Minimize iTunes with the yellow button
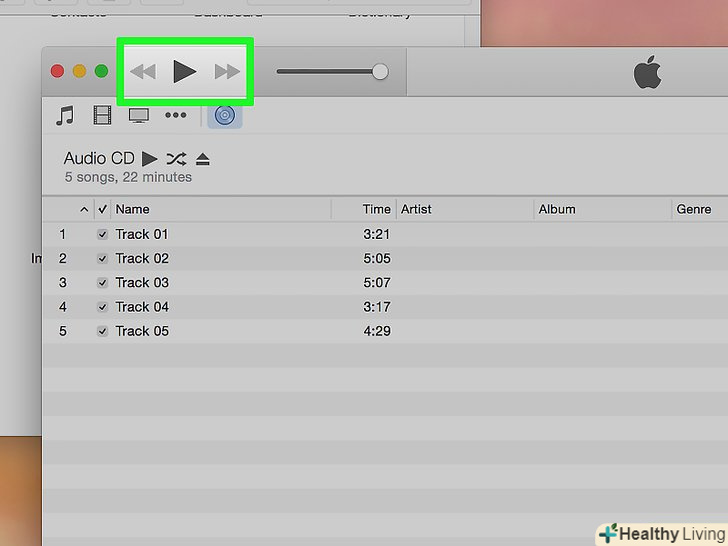Image resolution: width=728 pixels, height=546 pixels. [79, 72]
